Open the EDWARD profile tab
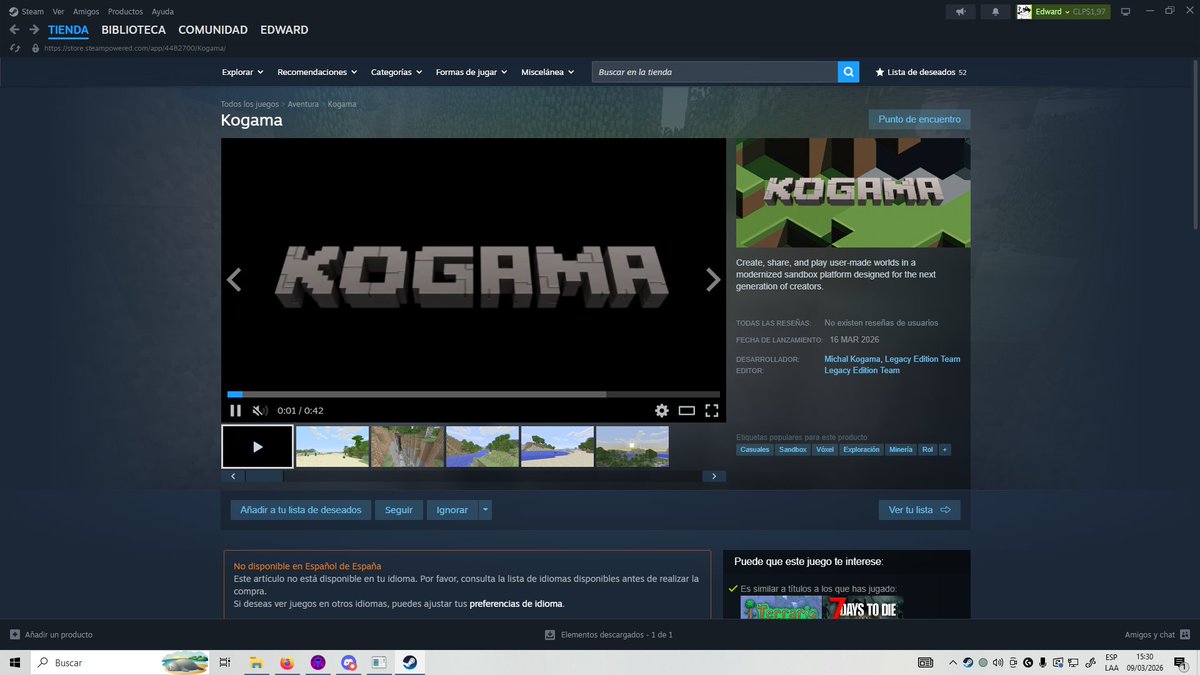This screenshot has width=1200, height=675. click(x=284, y=30)
